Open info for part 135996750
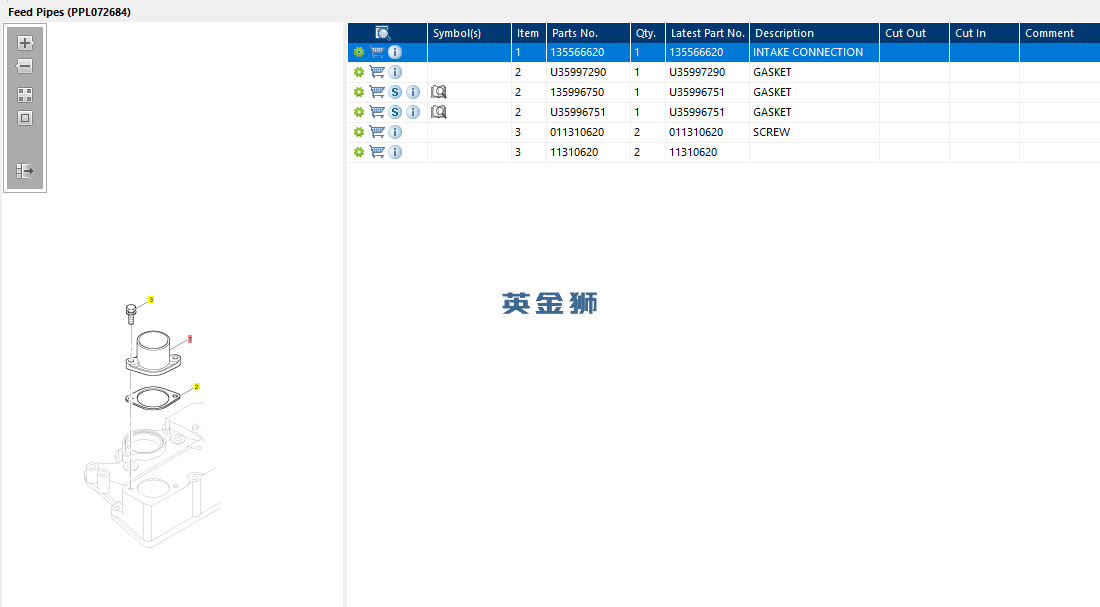1100x607 pixels. pos(413,92)
